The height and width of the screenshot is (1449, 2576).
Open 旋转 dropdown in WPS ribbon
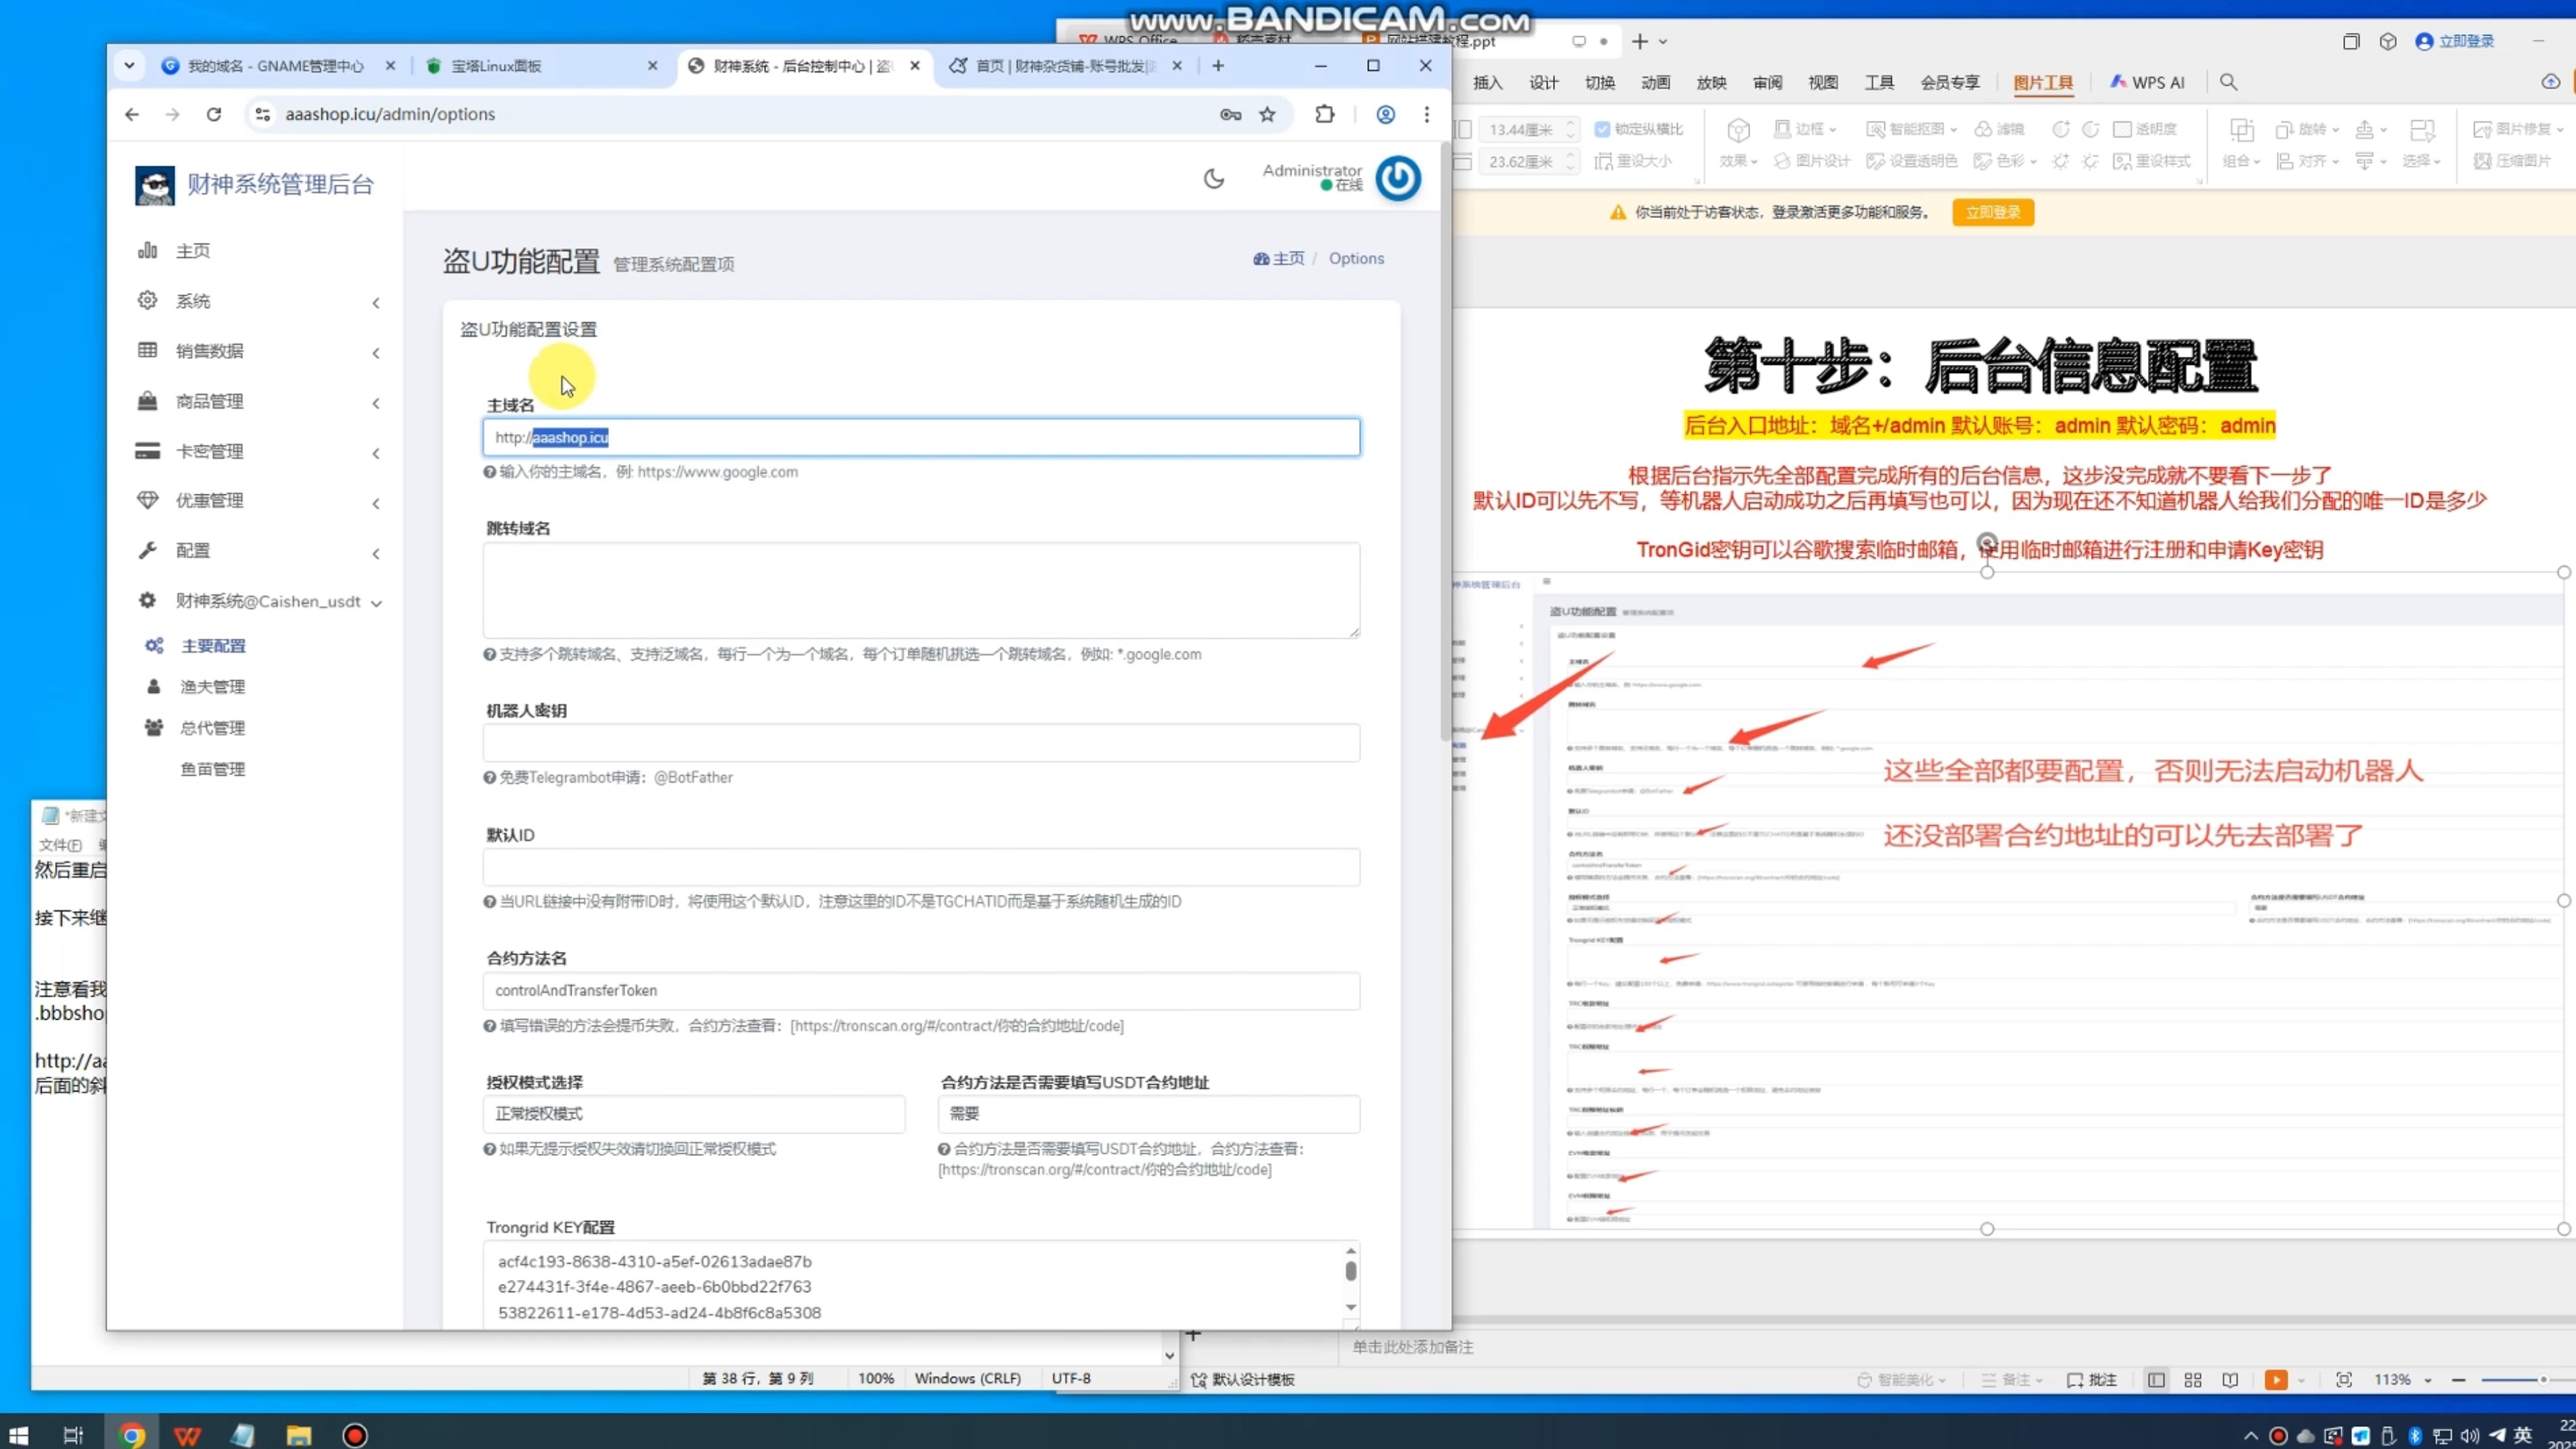point(2308,129)
